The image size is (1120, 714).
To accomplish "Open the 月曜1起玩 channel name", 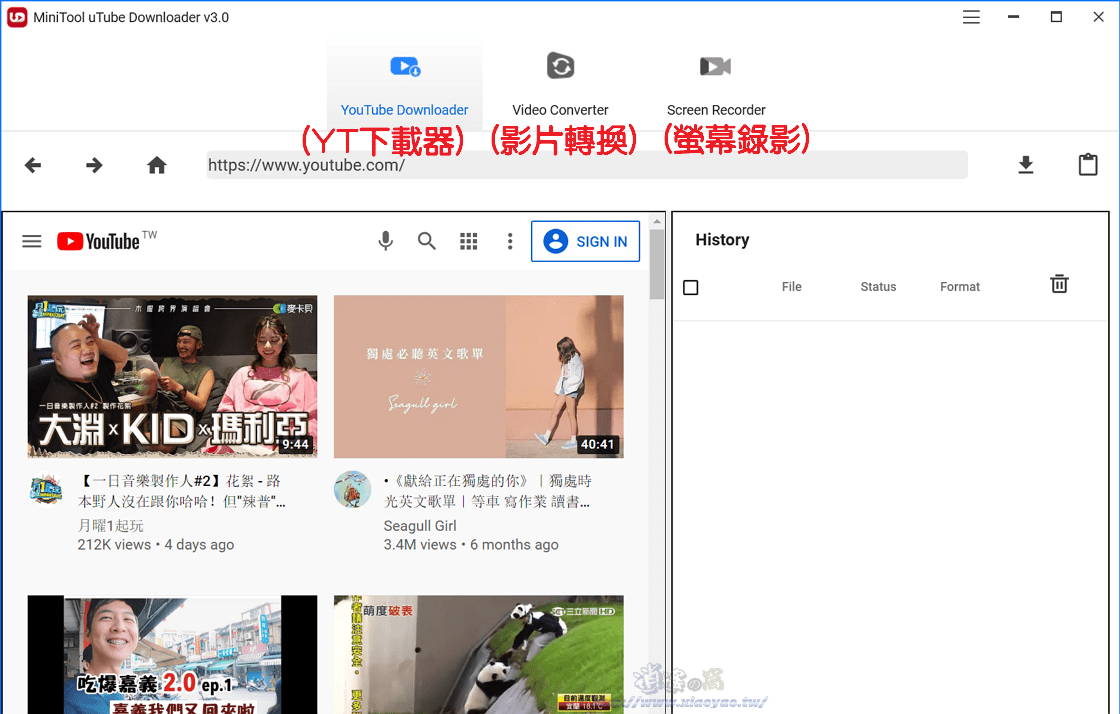I will pyautogui.click(x=111, y=526).
